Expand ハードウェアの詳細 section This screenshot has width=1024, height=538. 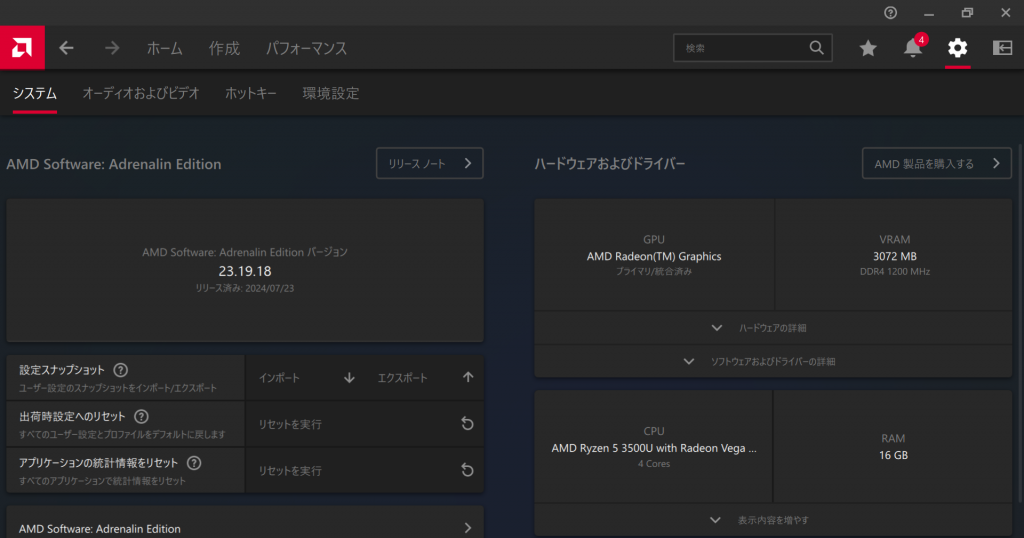click(772, 328)
